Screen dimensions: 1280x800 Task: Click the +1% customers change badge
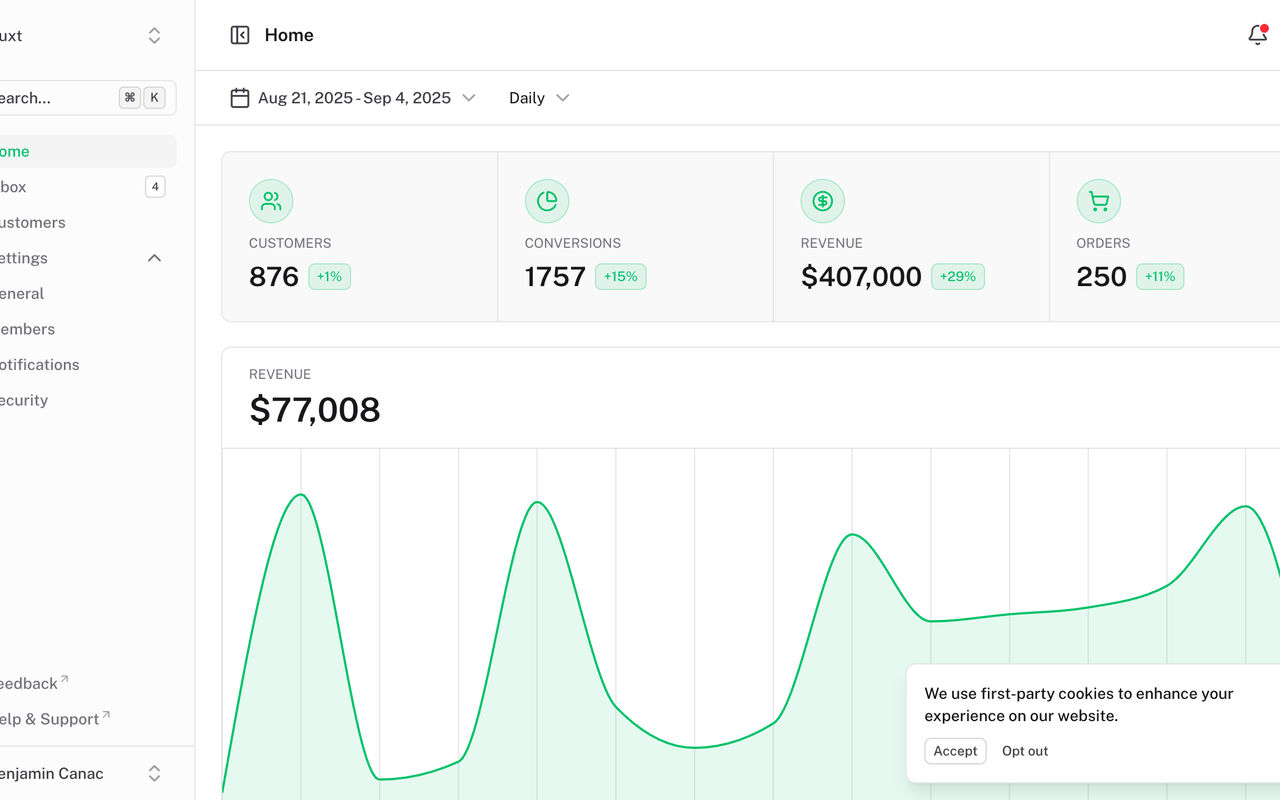coord(329,277)
